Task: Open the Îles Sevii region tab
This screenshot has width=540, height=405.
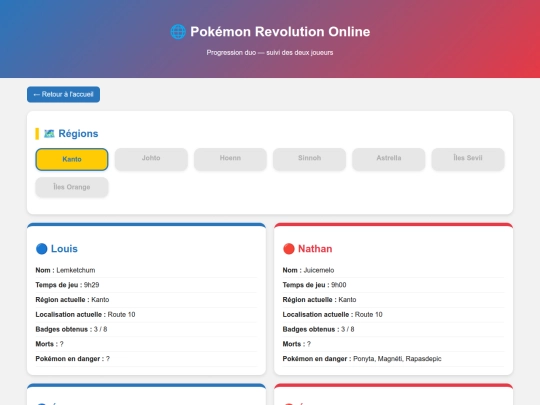Action: (468, 159)
